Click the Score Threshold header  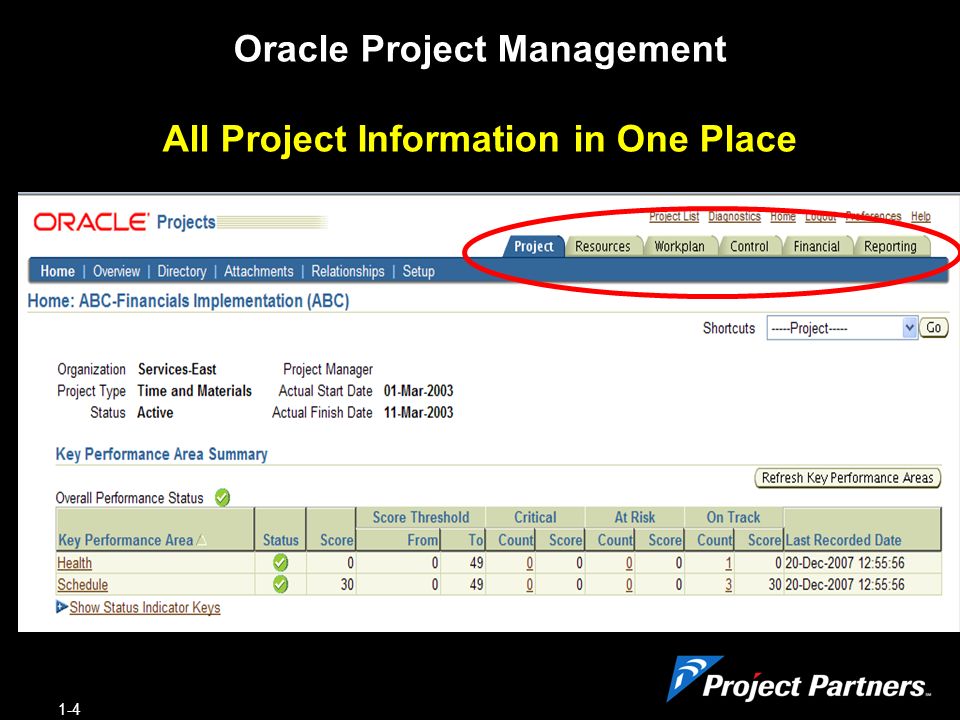pos(421,517)
